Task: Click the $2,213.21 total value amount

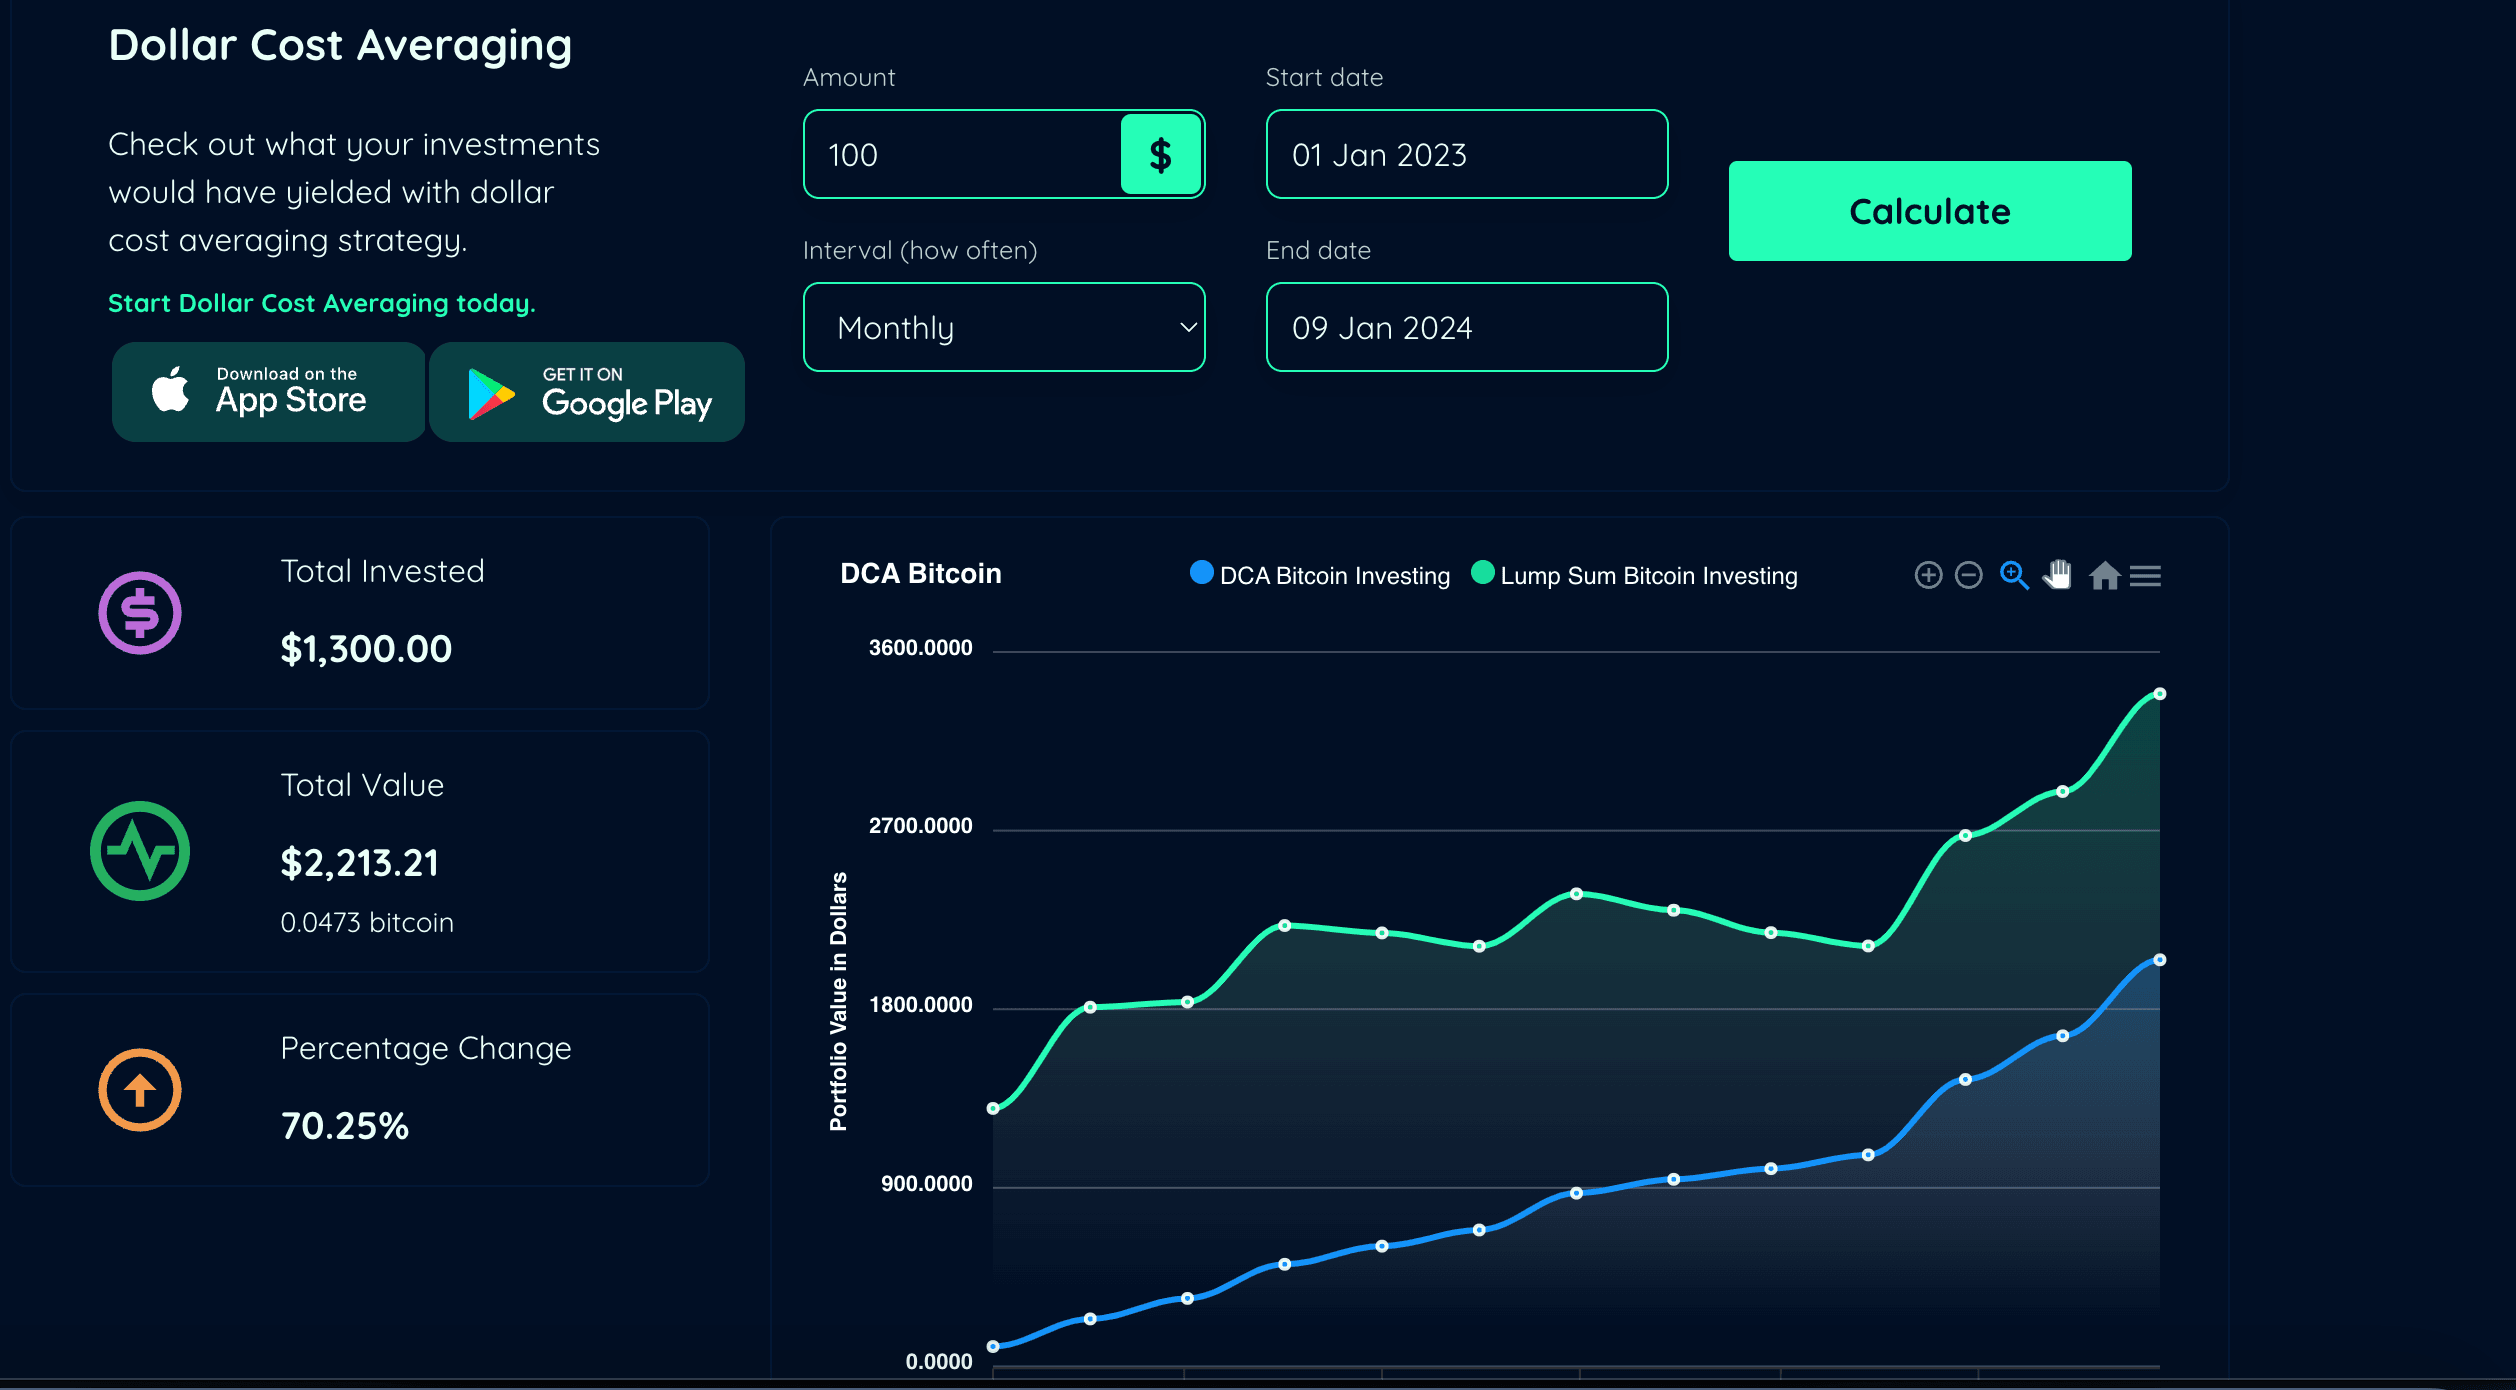Action: 360,863
